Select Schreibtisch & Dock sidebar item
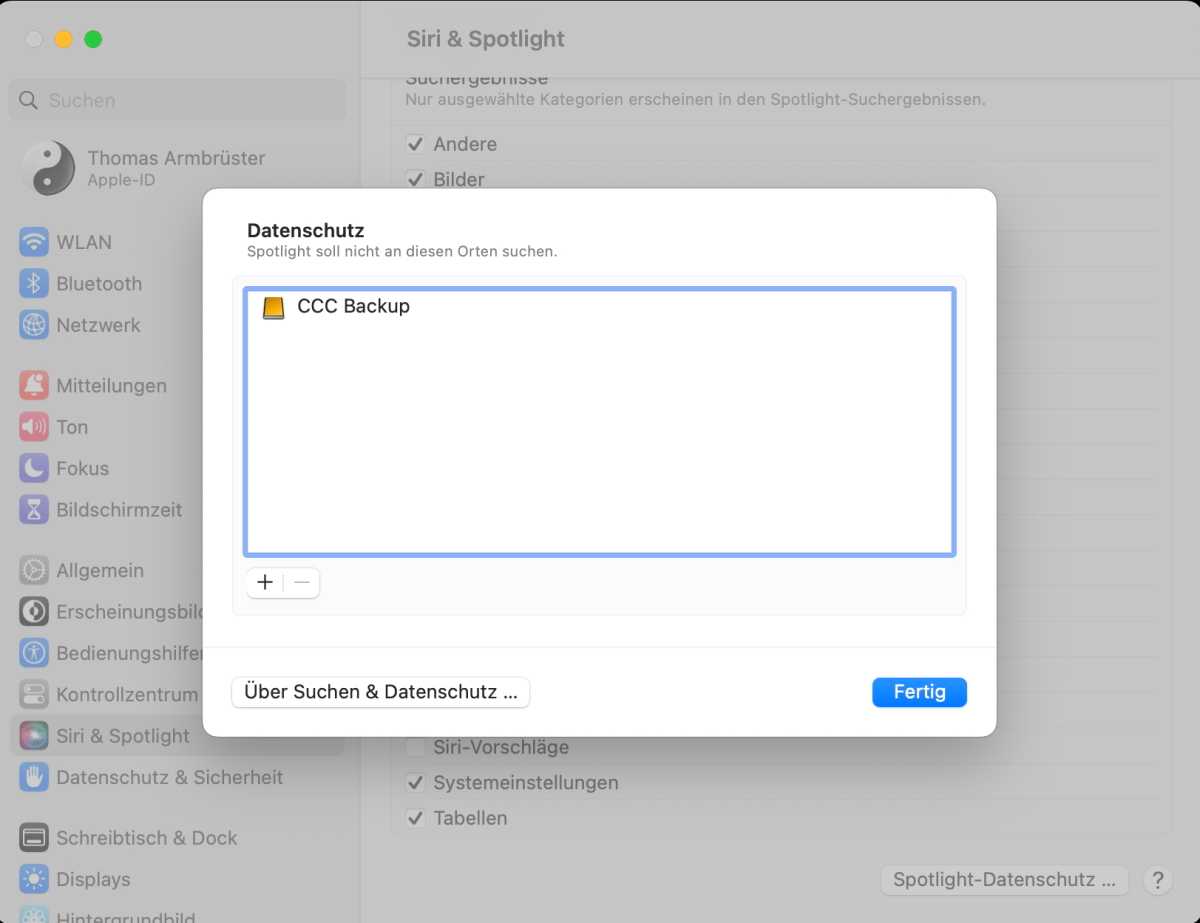 pos(146,838)
